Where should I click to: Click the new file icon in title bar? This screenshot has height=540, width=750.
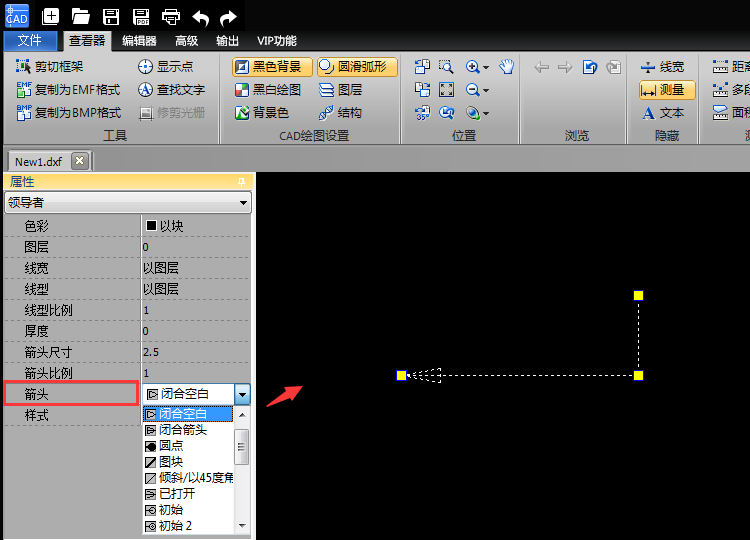[50, 17]
